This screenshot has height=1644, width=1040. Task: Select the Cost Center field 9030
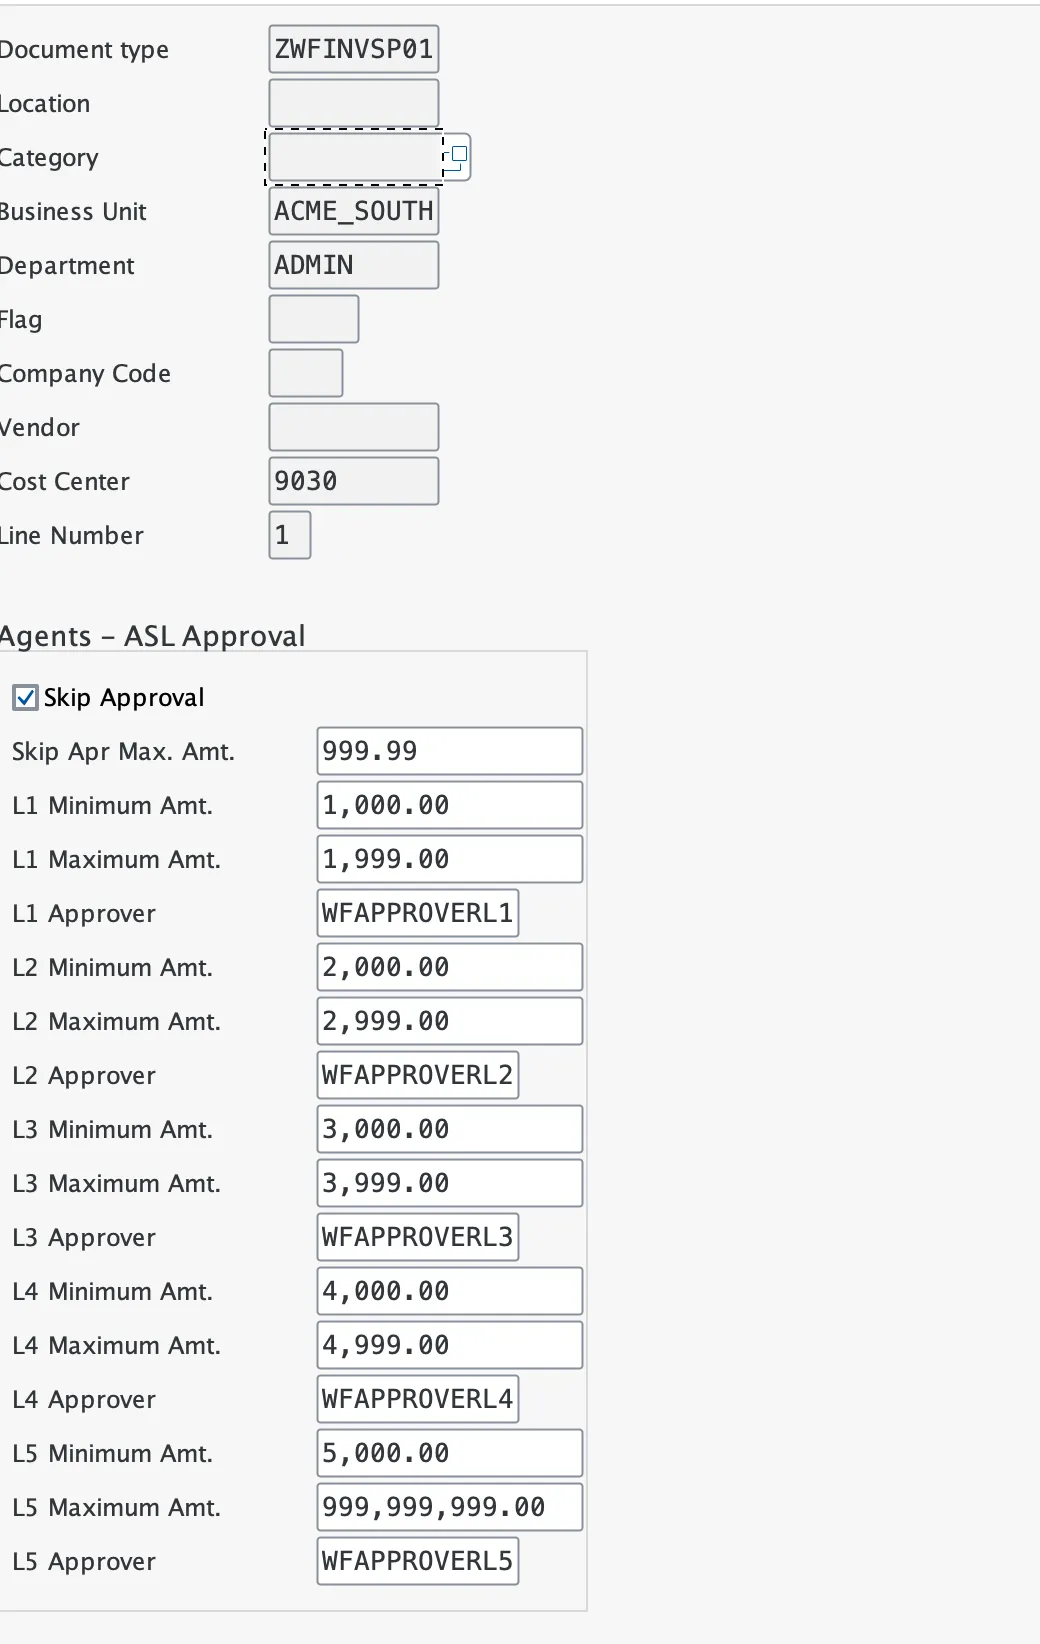click(x=354, y=481)
